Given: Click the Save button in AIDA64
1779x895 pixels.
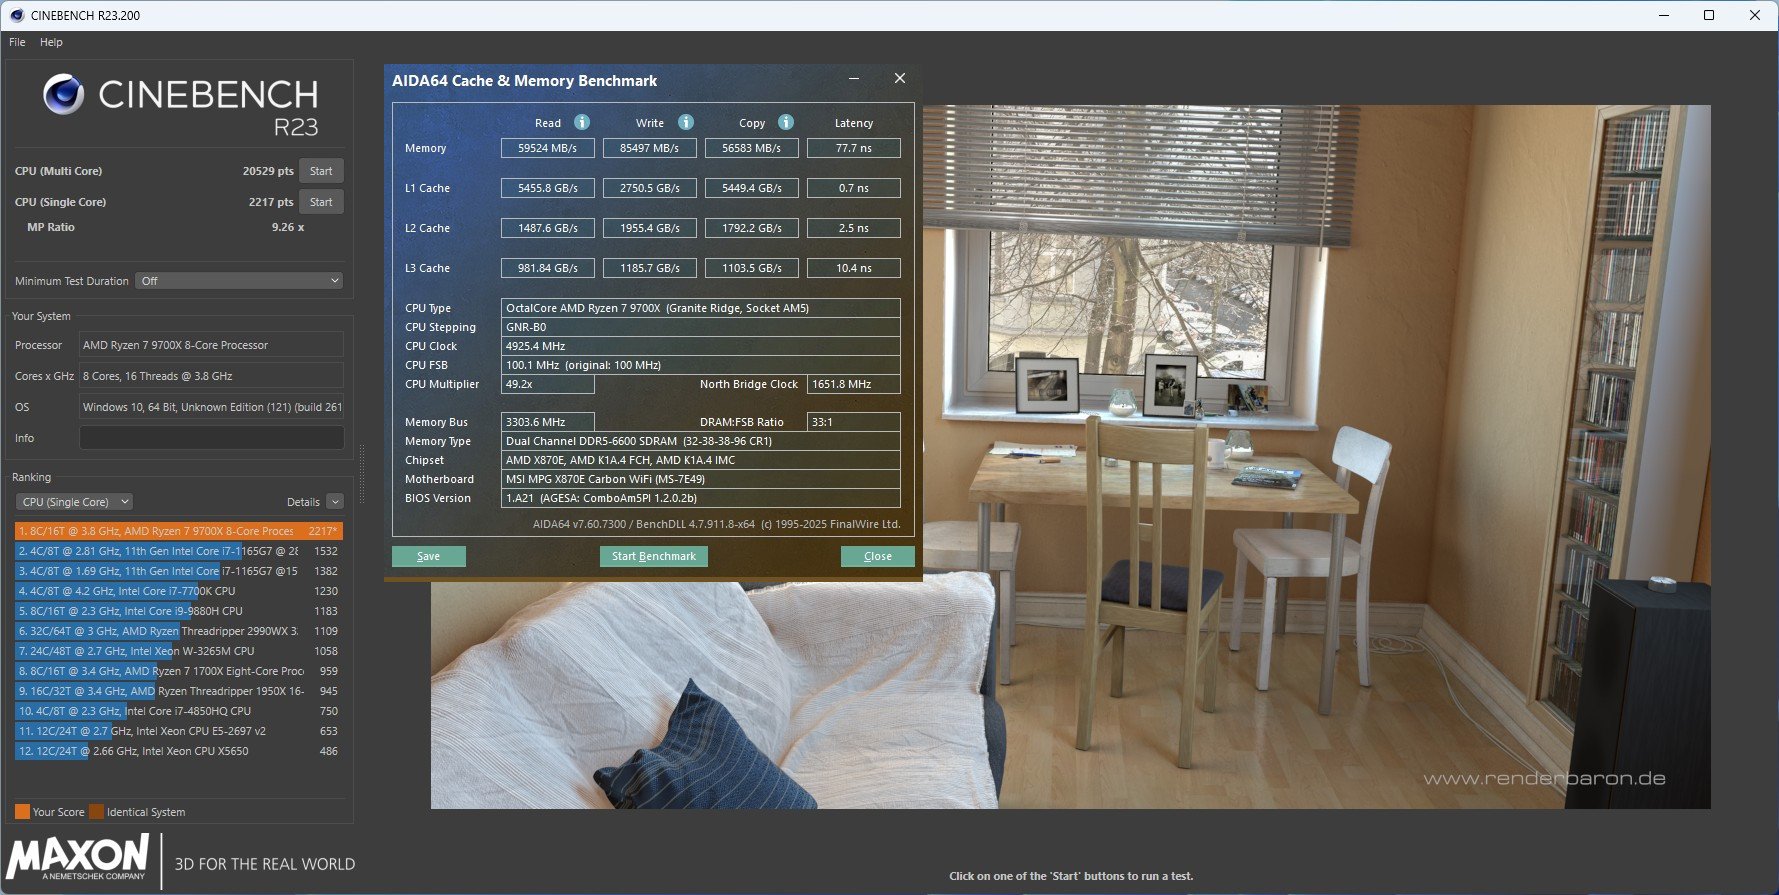Looking at the screenshot, I should pos(428,556).
